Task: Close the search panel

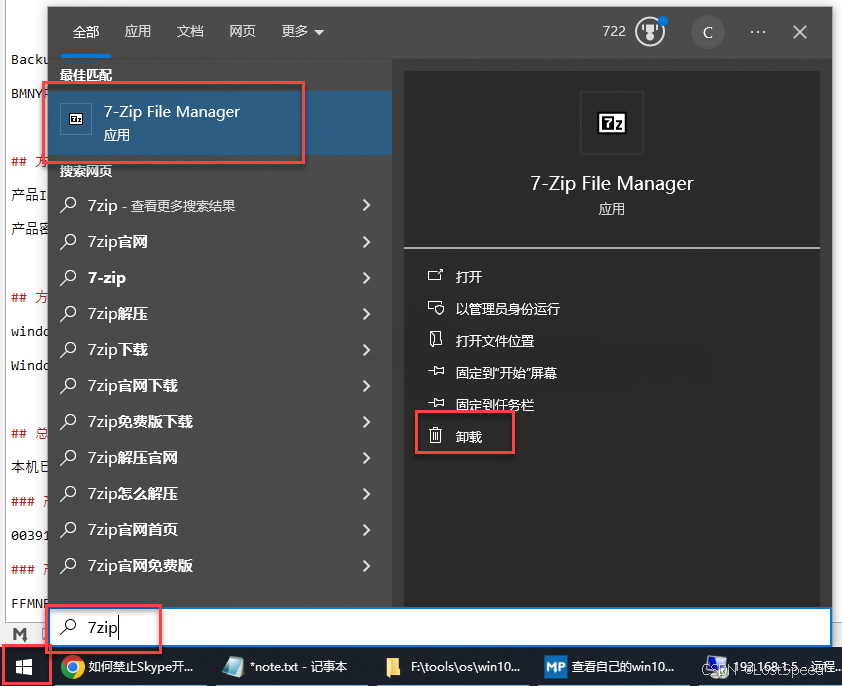Action: (x=800, y=32)
